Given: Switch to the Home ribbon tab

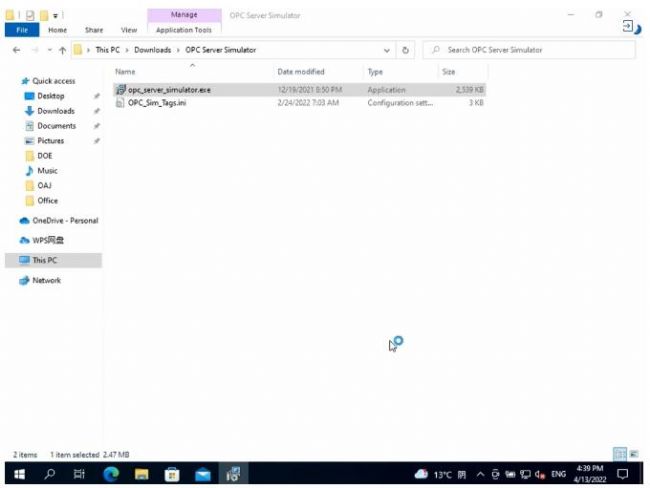Looking at the screenshot, I should (57, 30).
